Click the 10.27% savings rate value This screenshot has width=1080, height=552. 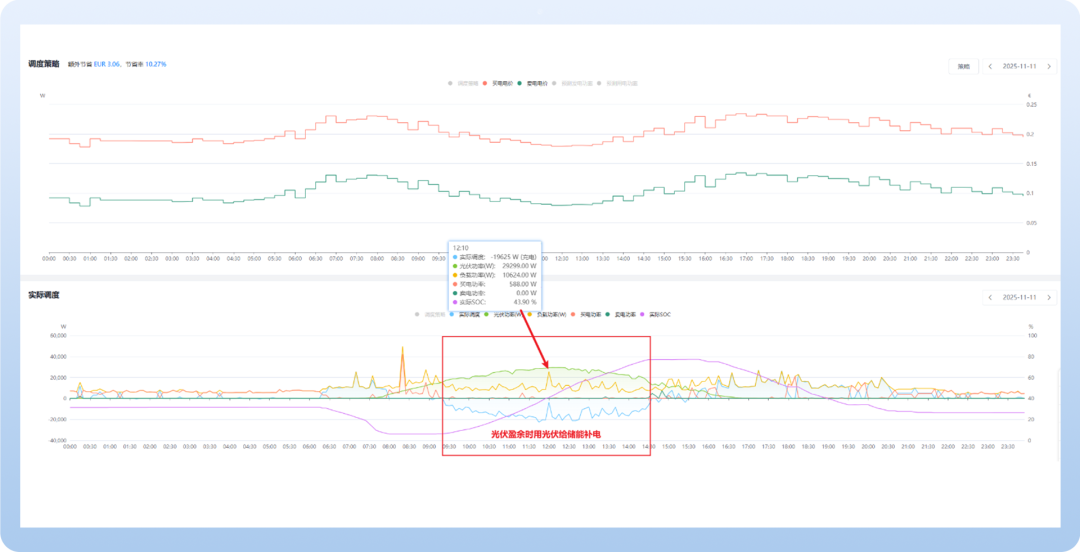click(x=155, y=64)
